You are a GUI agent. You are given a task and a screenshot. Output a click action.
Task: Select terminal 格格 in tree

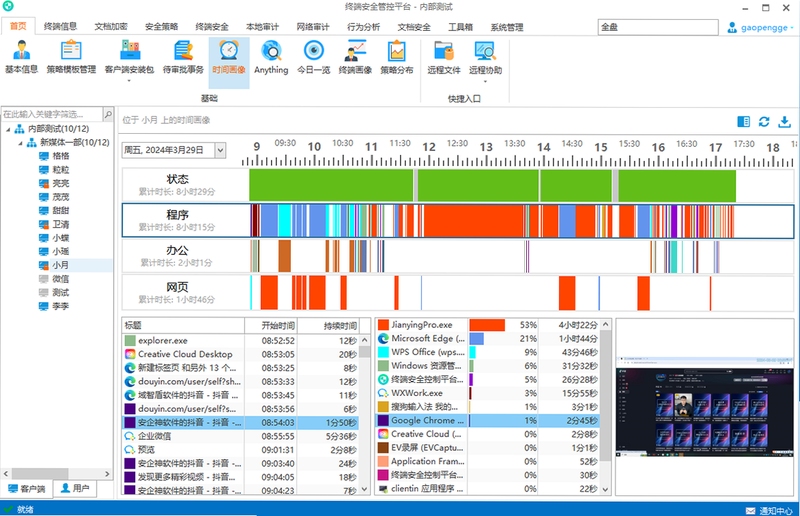(x=60, y=156)
